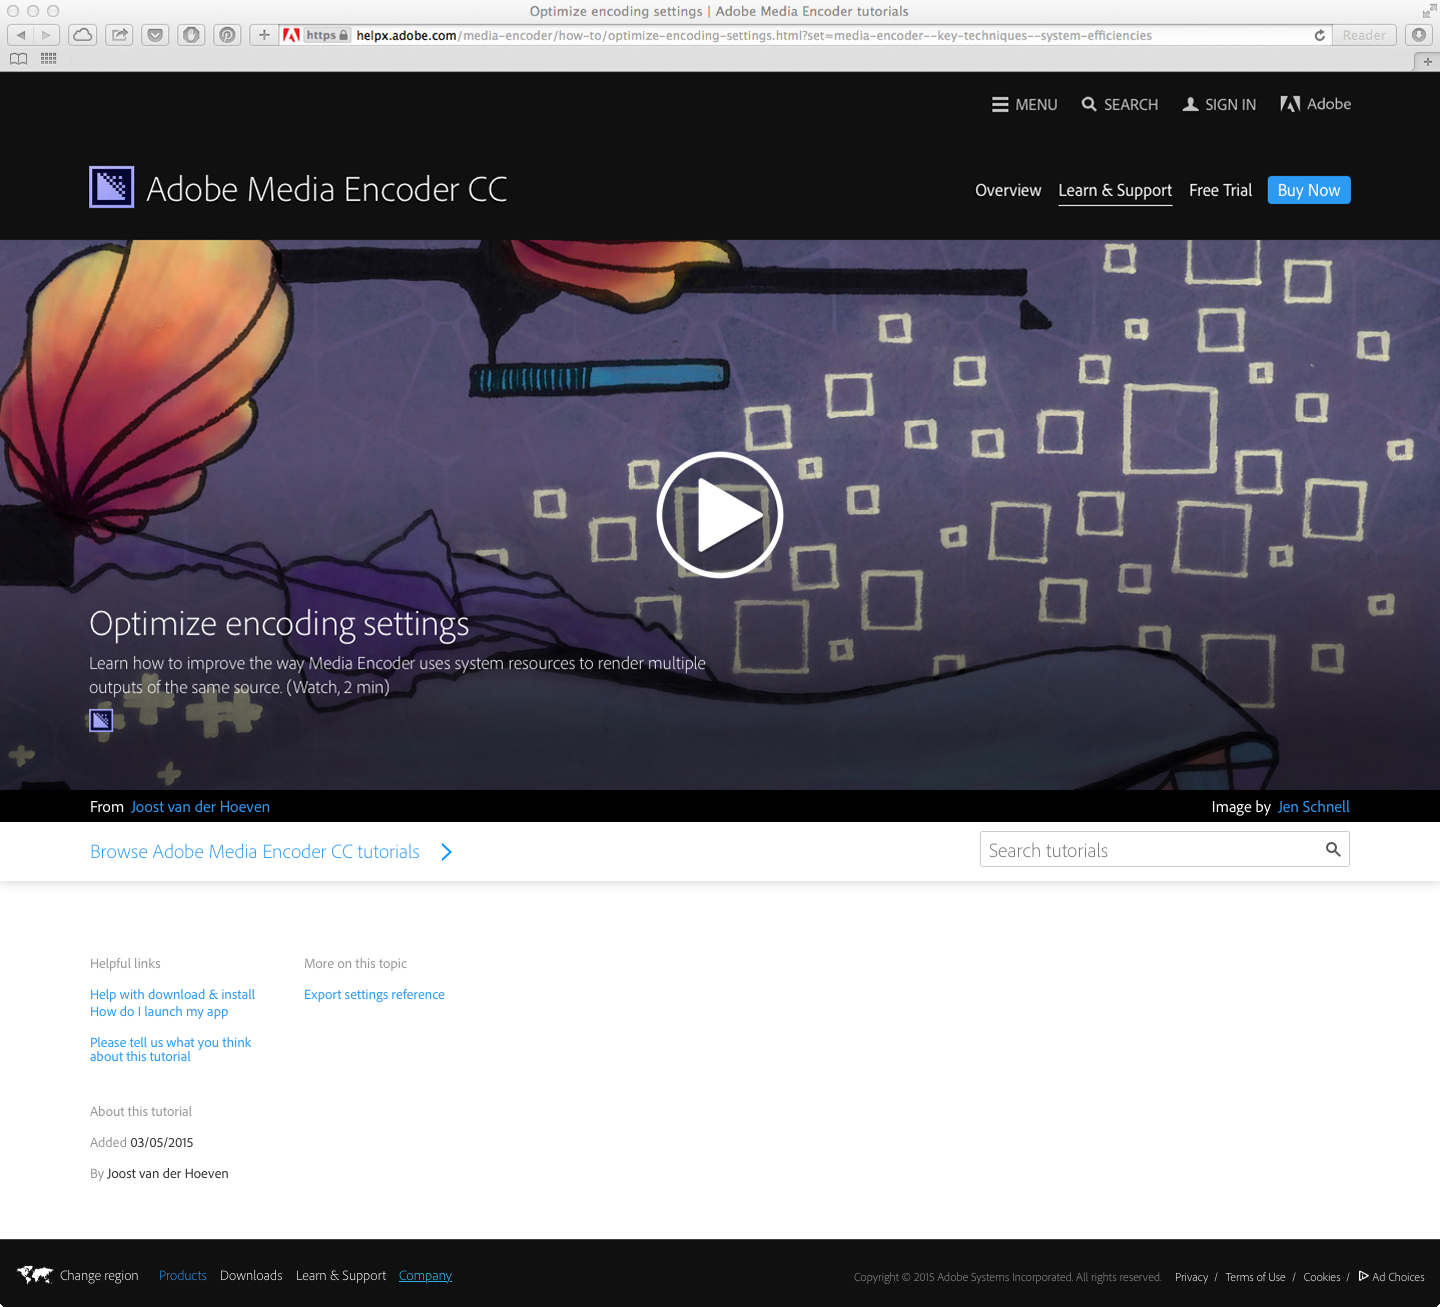Open Help with download & install link
1440x1307 pixels.
(172, 994)
